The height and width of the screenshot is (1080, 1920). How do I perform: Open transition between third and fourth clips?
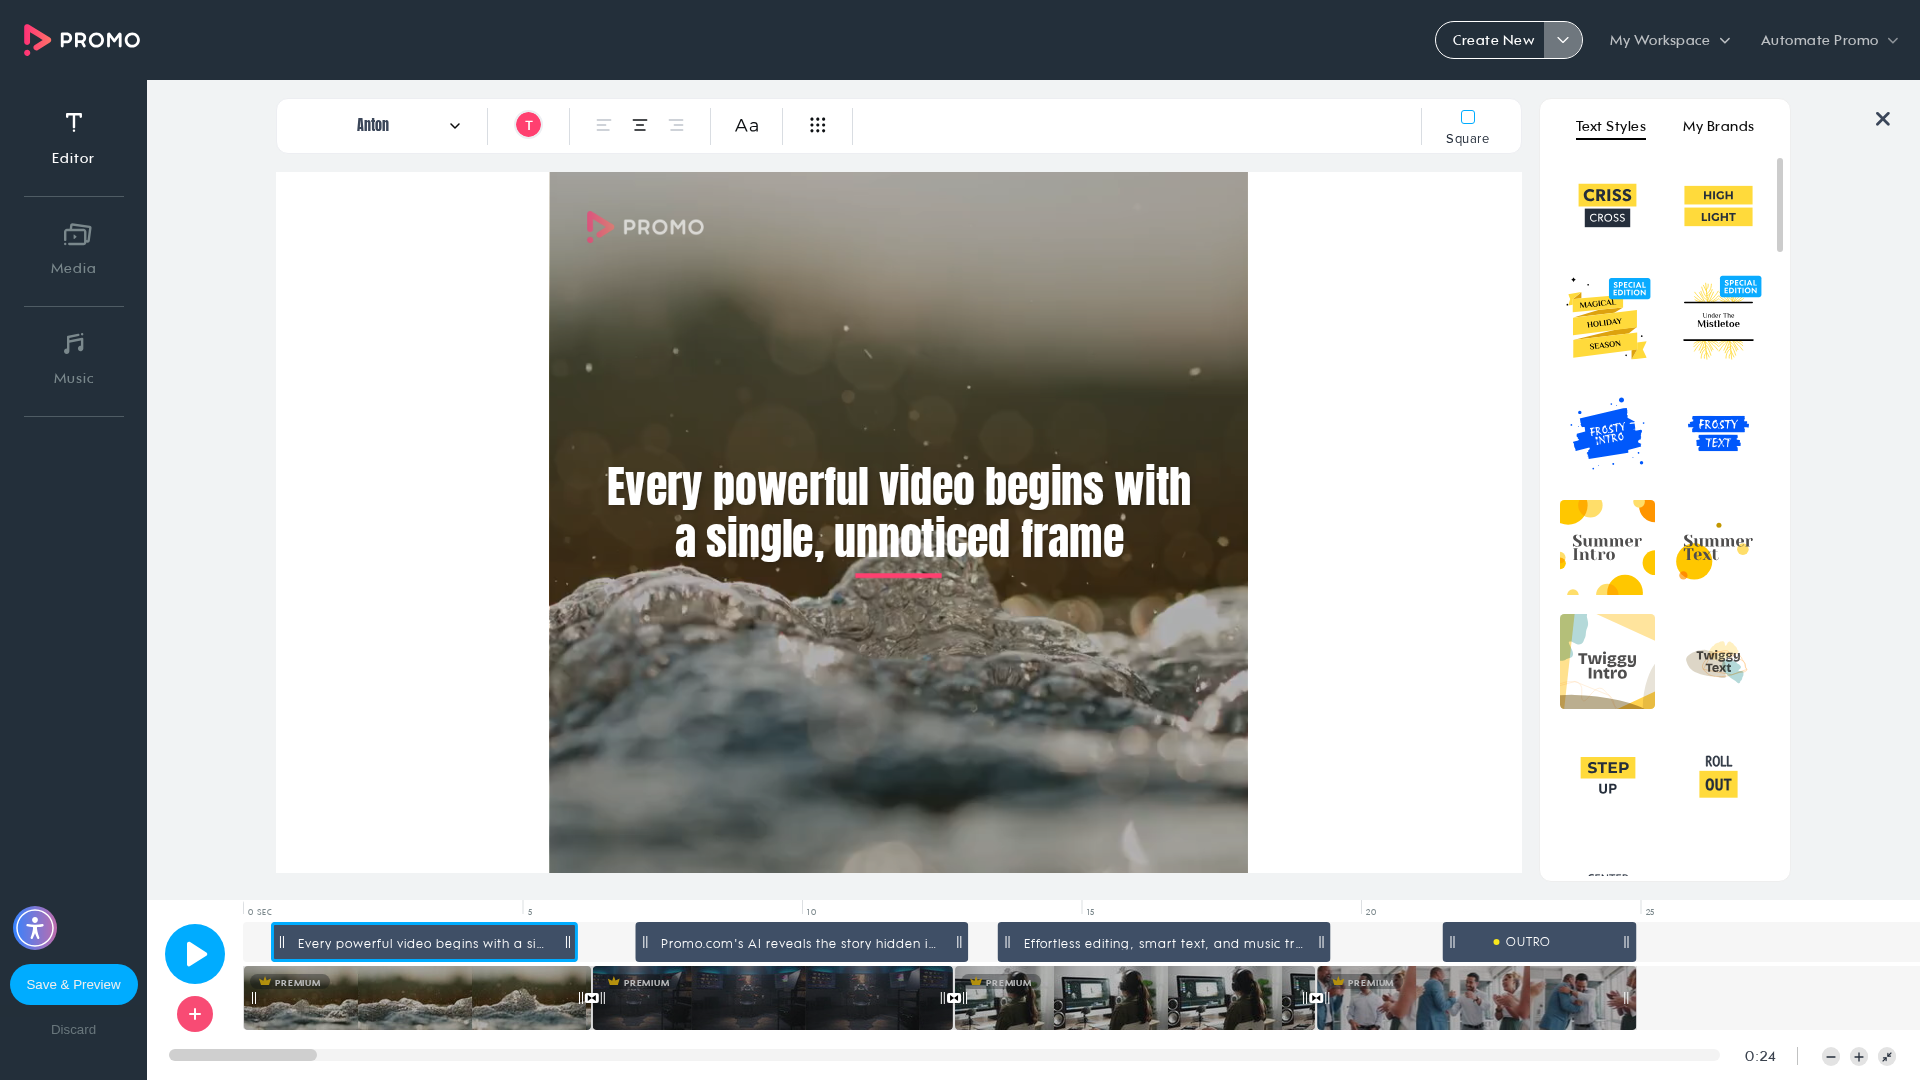click(x=1316, y=998)
